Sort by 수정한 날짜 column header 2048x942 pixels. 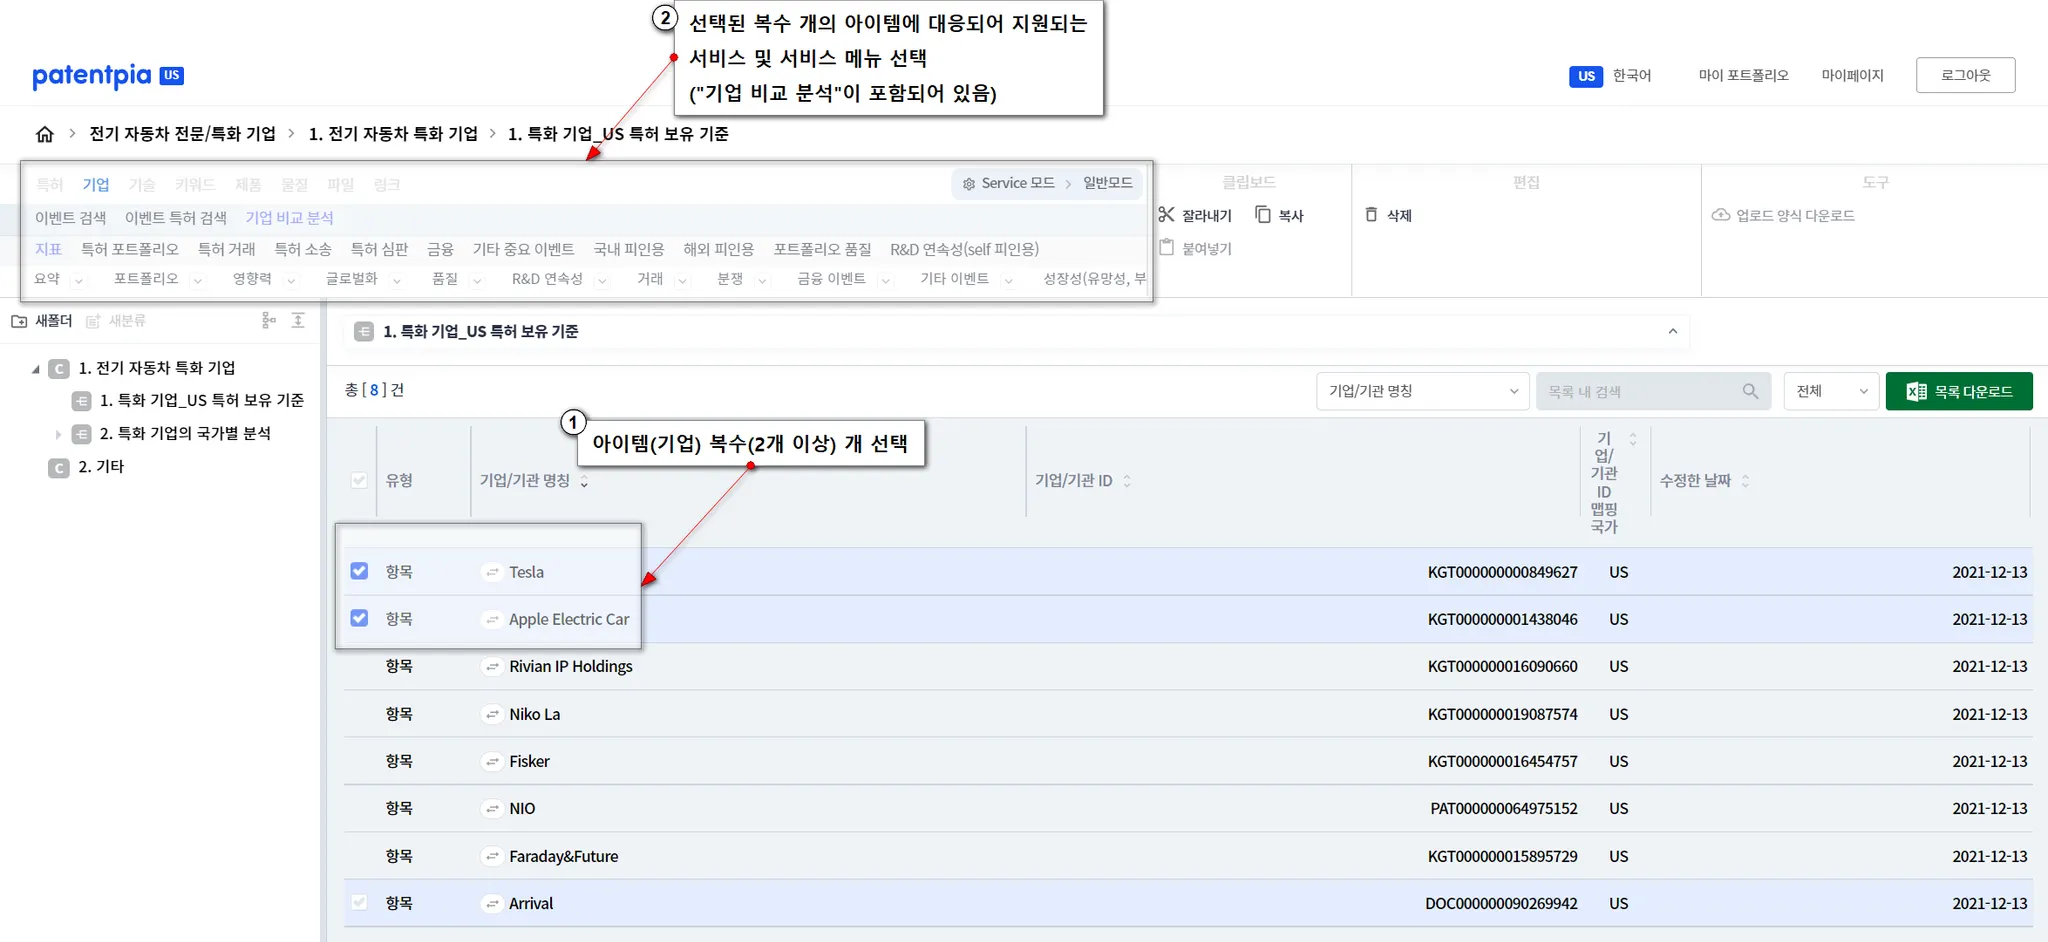(x=1704, y=481)
